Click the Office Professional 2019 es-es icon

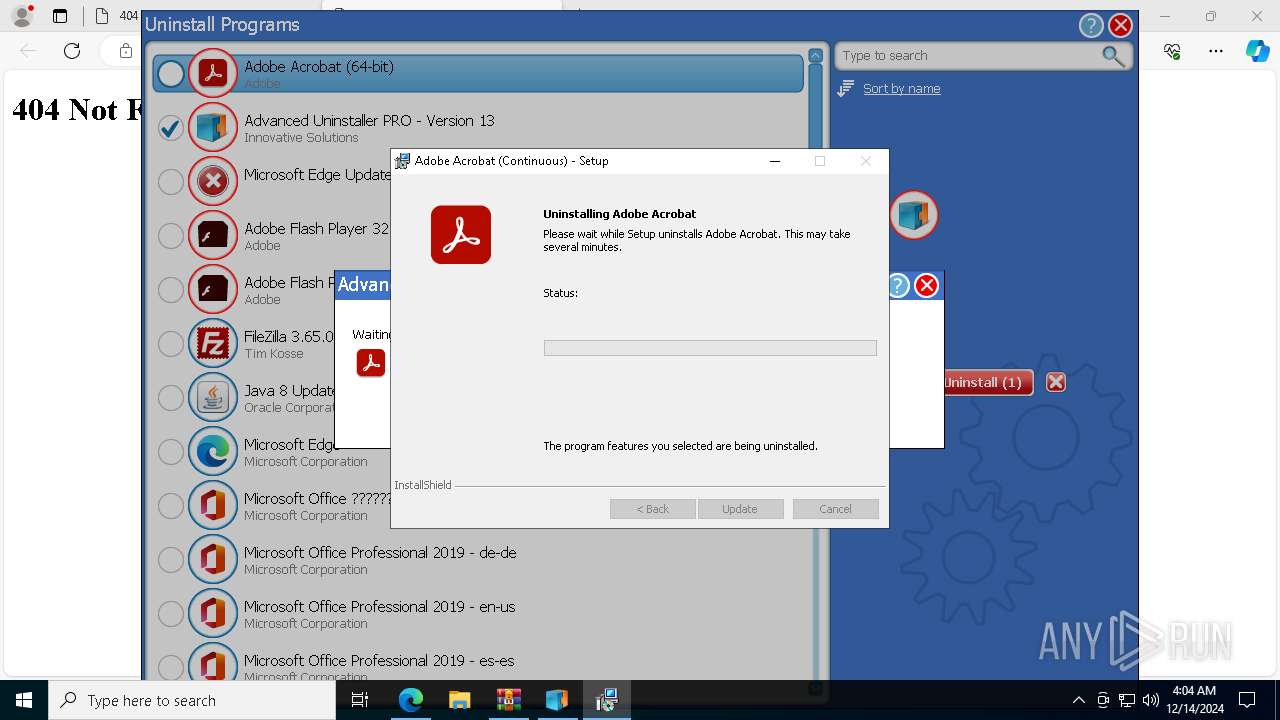212,663
